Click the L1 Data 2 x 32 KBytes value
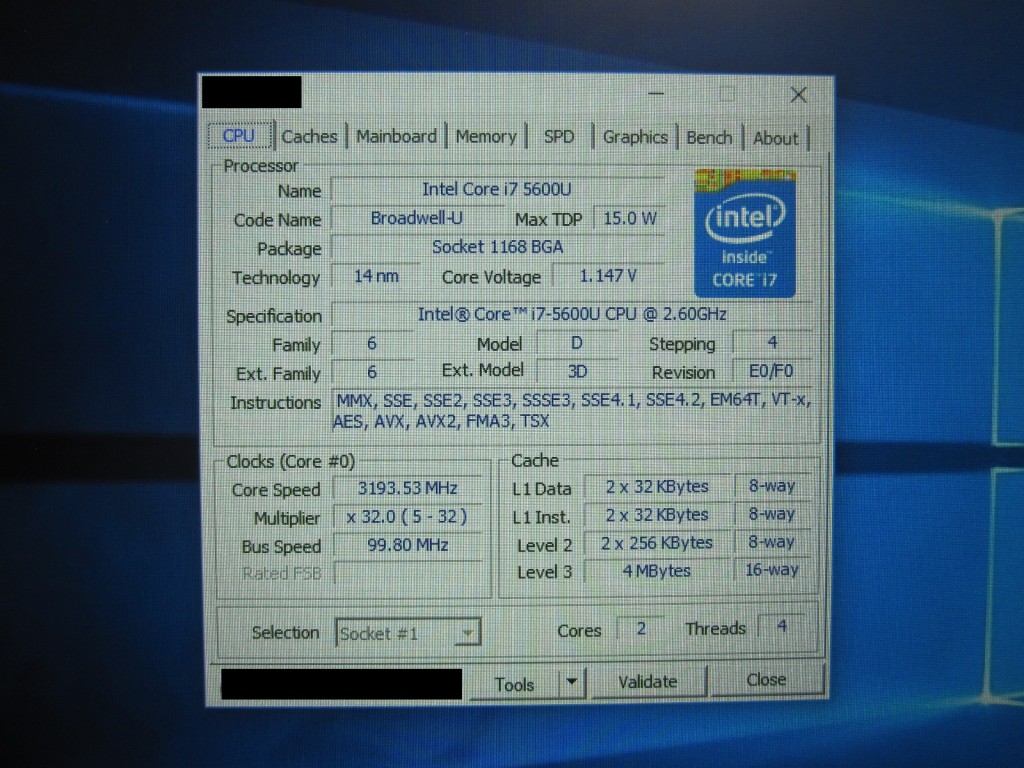Image resolution: width=1024 pixels, height=768 pixels. 657,487
